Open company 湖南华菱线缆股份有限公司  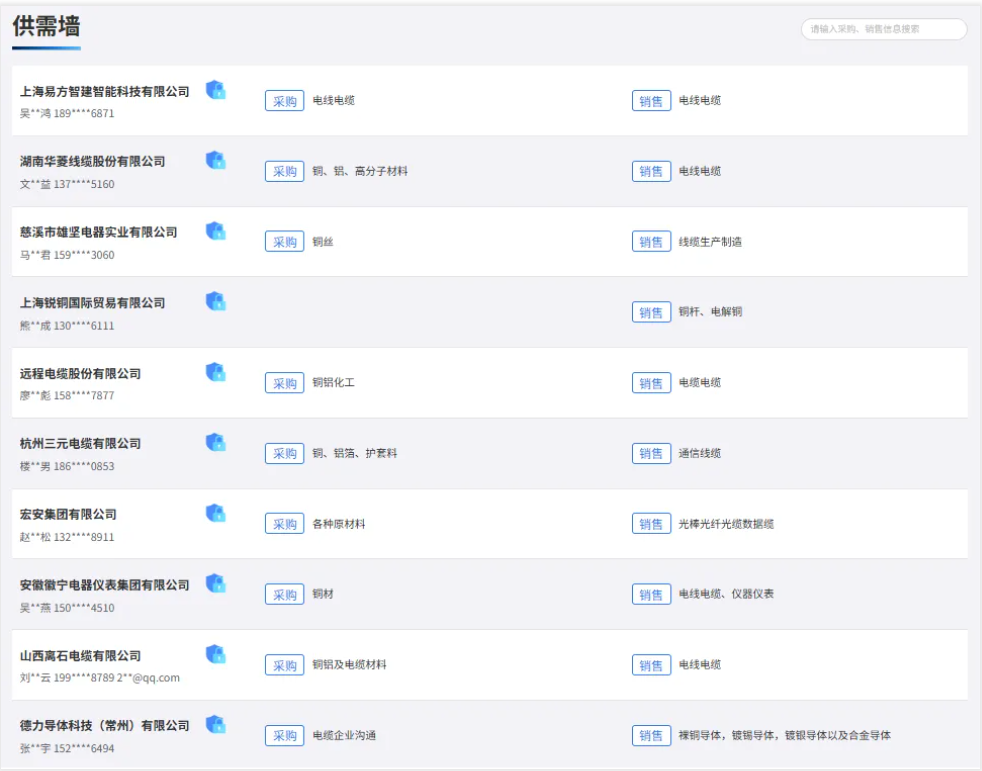pos(93,162)
